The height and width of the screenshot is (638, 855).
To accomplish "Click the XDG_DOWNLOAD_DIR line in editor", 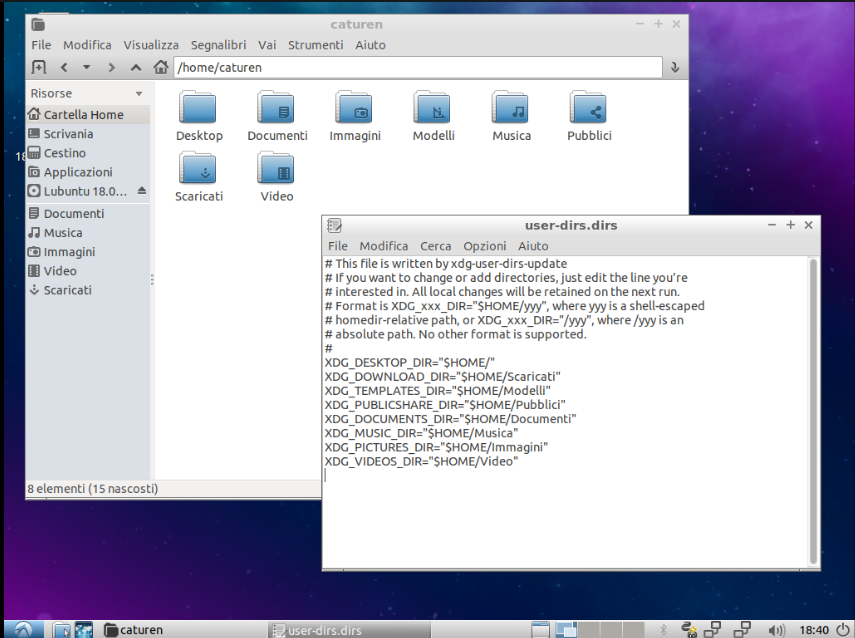I will pyautogui.click(x=442, y=377).
